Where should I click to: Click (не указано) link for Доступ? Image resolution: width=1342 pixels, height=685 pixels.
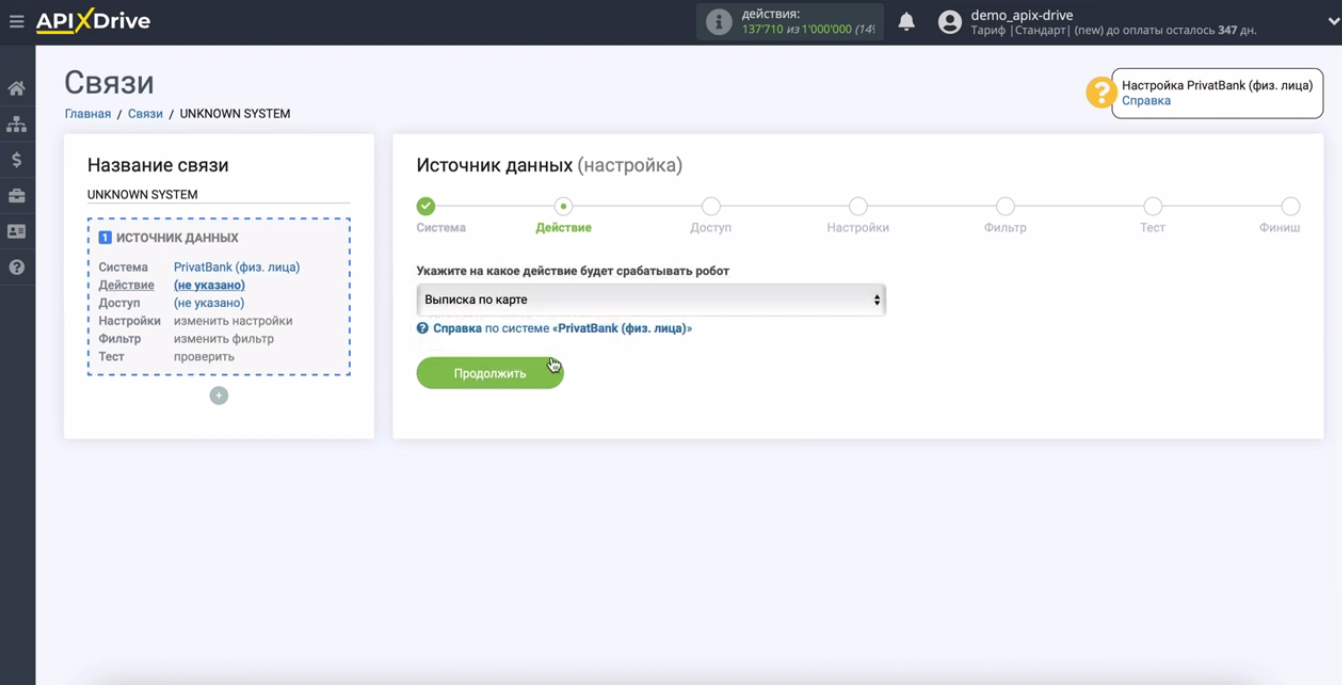(x=209, y=303)
